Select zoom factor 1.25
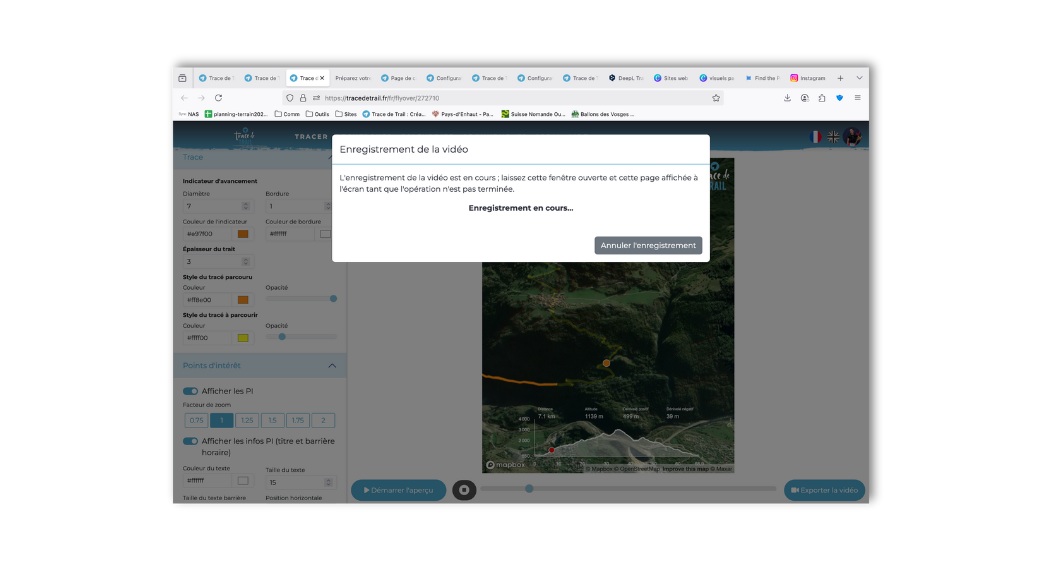This screenshot has height=564, width=1050. [247, 421]
